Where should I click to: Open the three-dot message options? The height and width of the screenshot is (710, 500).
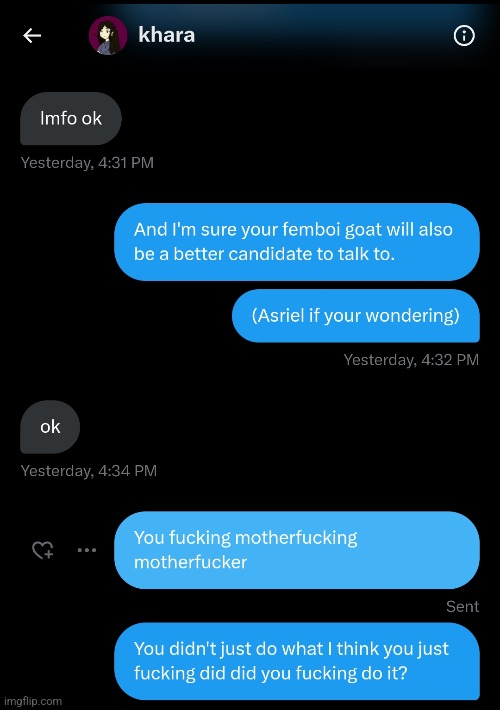tap(87, 550)
